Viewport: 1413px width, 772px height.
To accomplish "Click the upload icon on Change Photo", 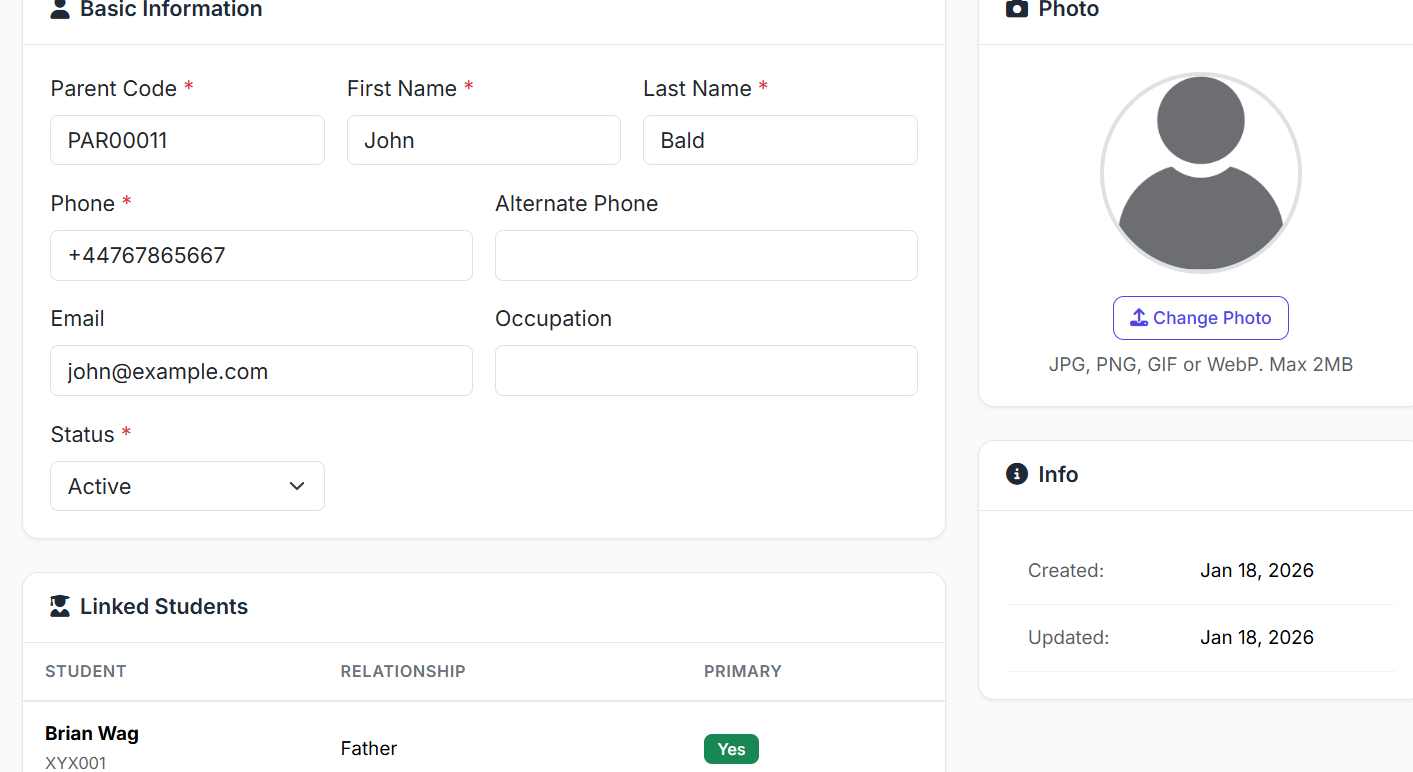I will coord(1138,318).
